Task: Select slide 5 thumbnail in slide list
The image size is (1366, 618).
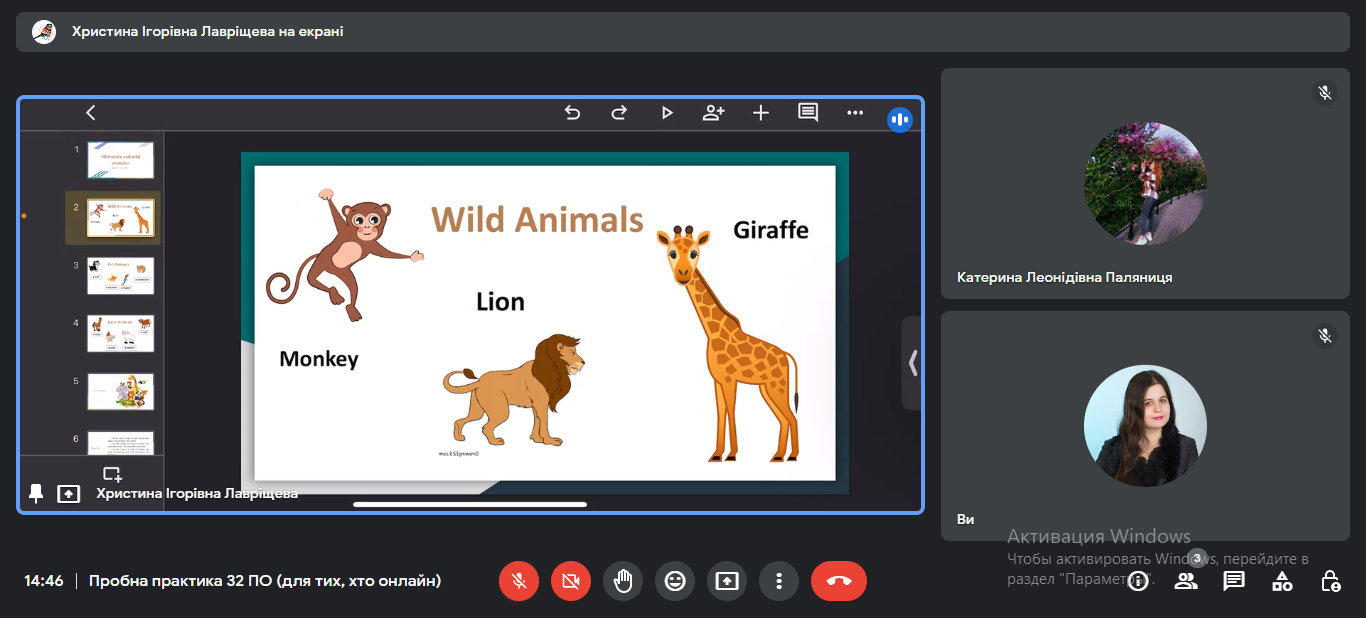Action: click(121, 391)
